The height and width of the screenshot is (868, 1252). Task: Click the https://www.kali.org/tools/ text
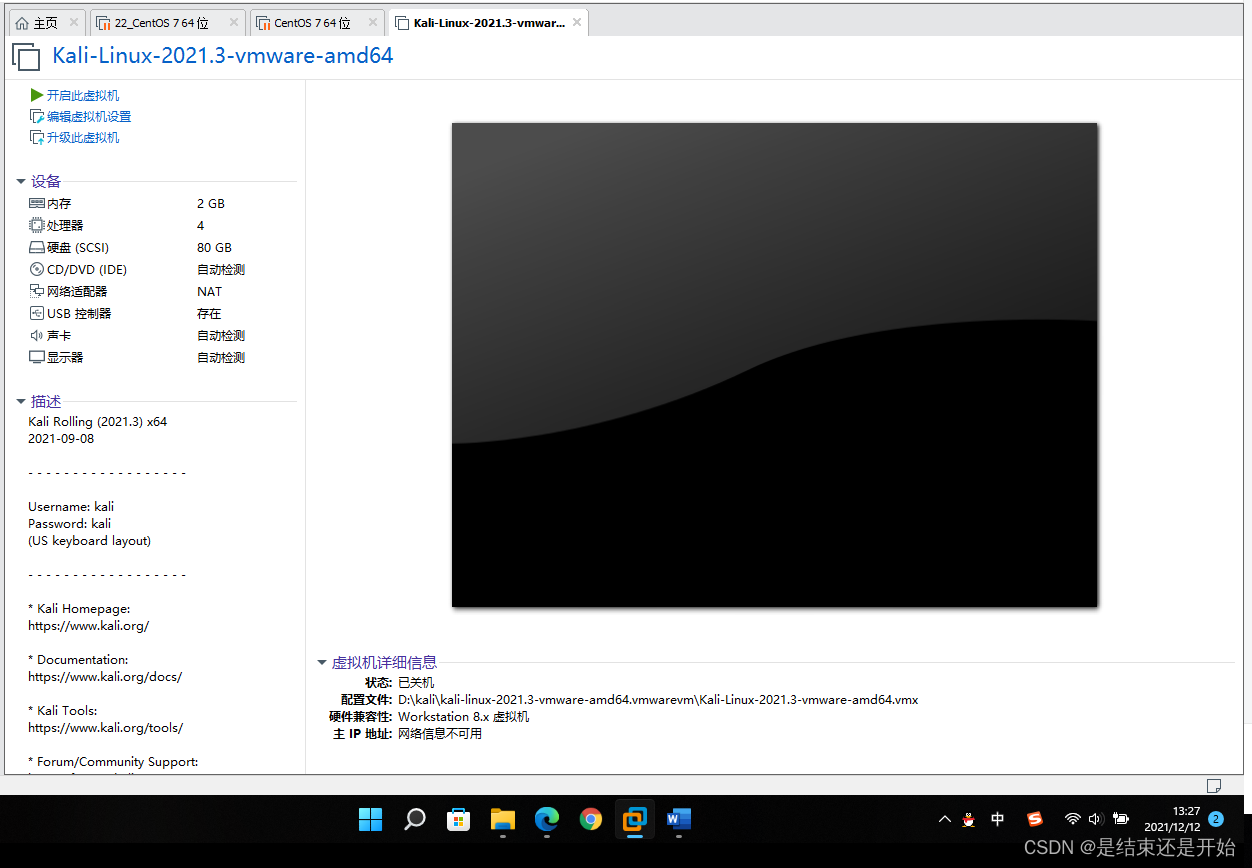coord(105,727)
